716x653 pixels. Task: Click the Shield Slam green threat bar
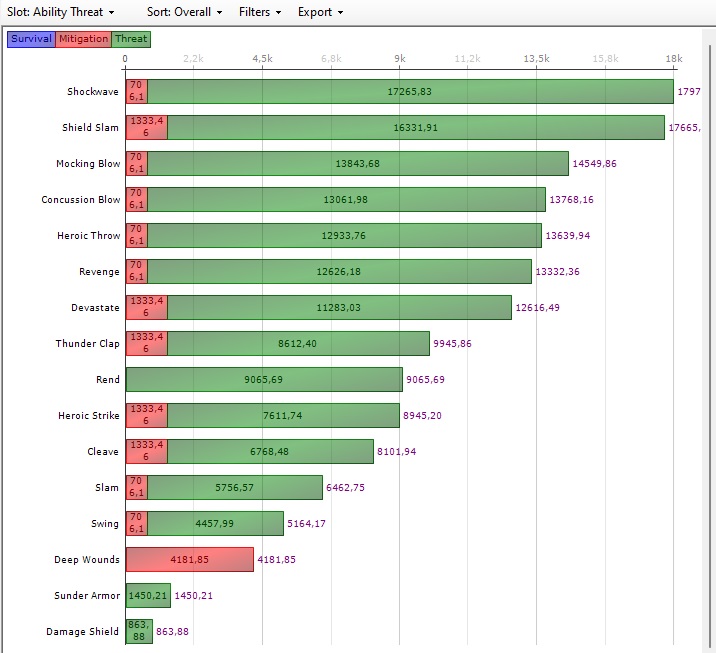pyautogui.click(x=416, y=127)
